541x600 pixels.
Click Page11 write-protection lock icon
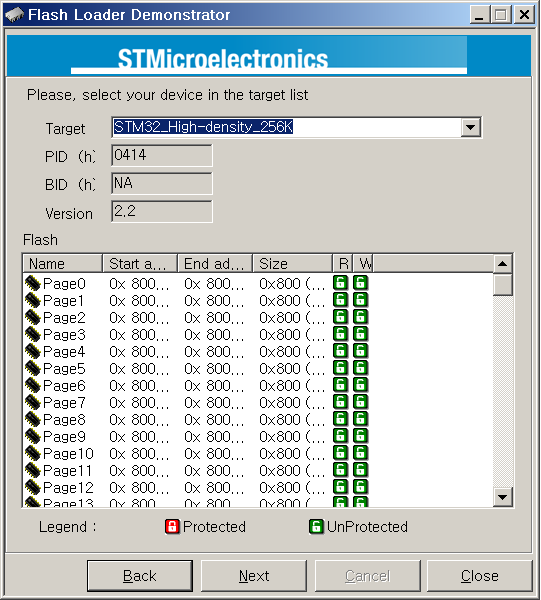(x=360, y=470)
